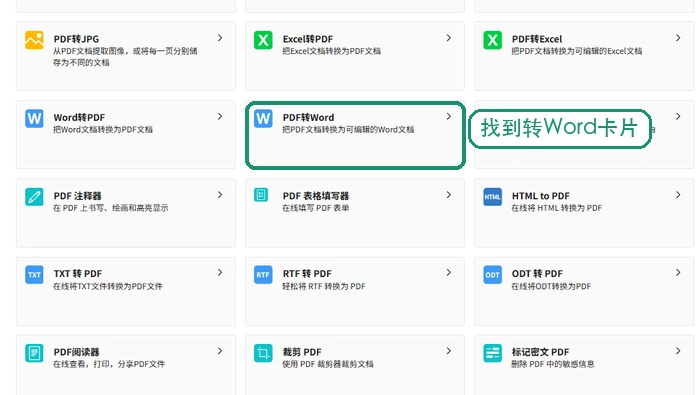The image size is (700, 395).
Task: Click the redaction icon of 标记密文 PDF
Action: coord(492,353)
